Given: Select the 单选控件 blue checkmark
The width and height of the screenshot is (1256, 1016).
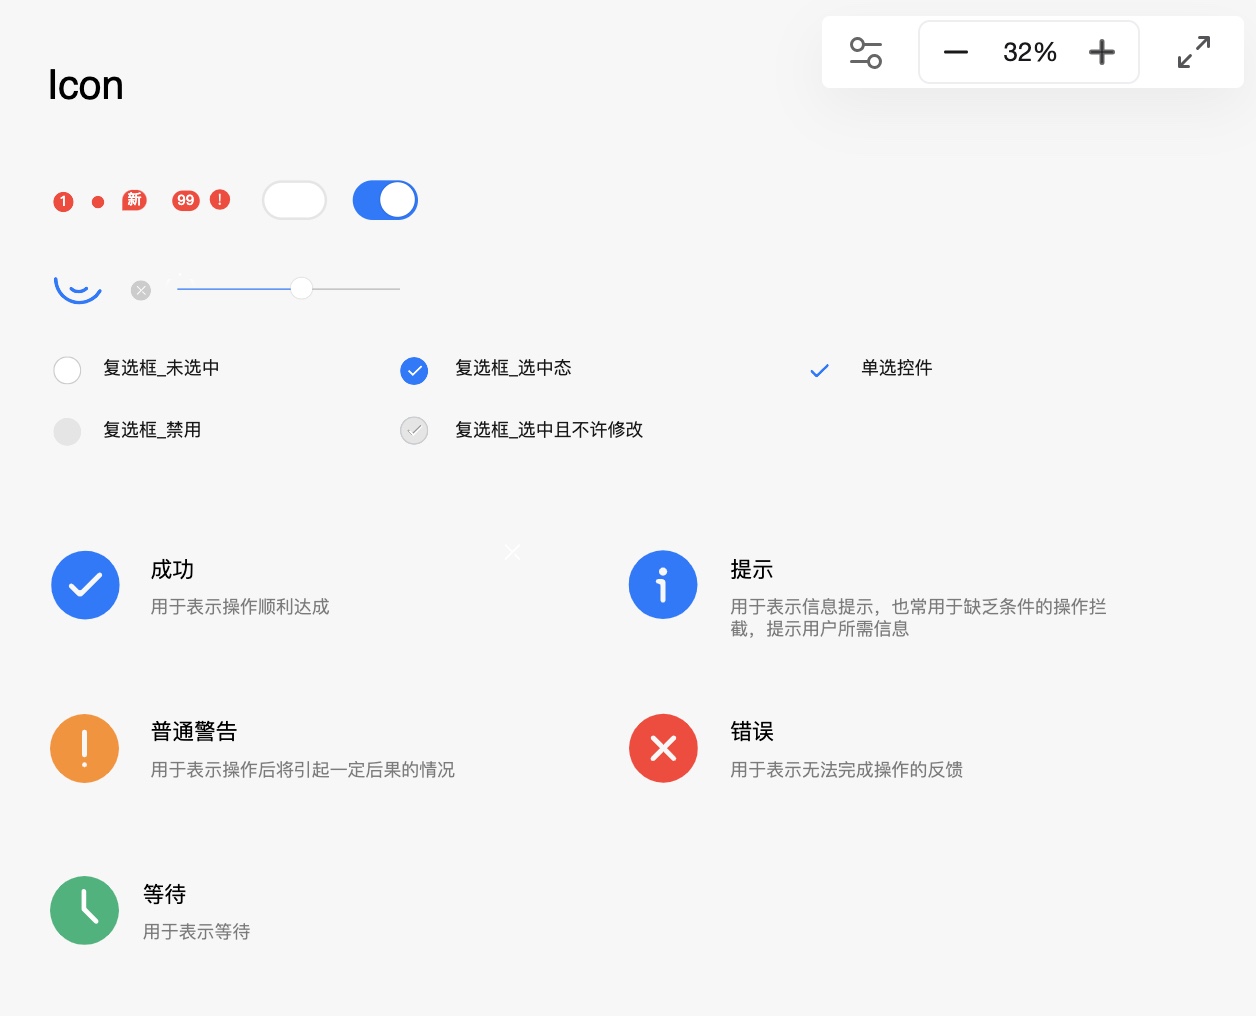Looking at the screenshot, I should 819,371.
